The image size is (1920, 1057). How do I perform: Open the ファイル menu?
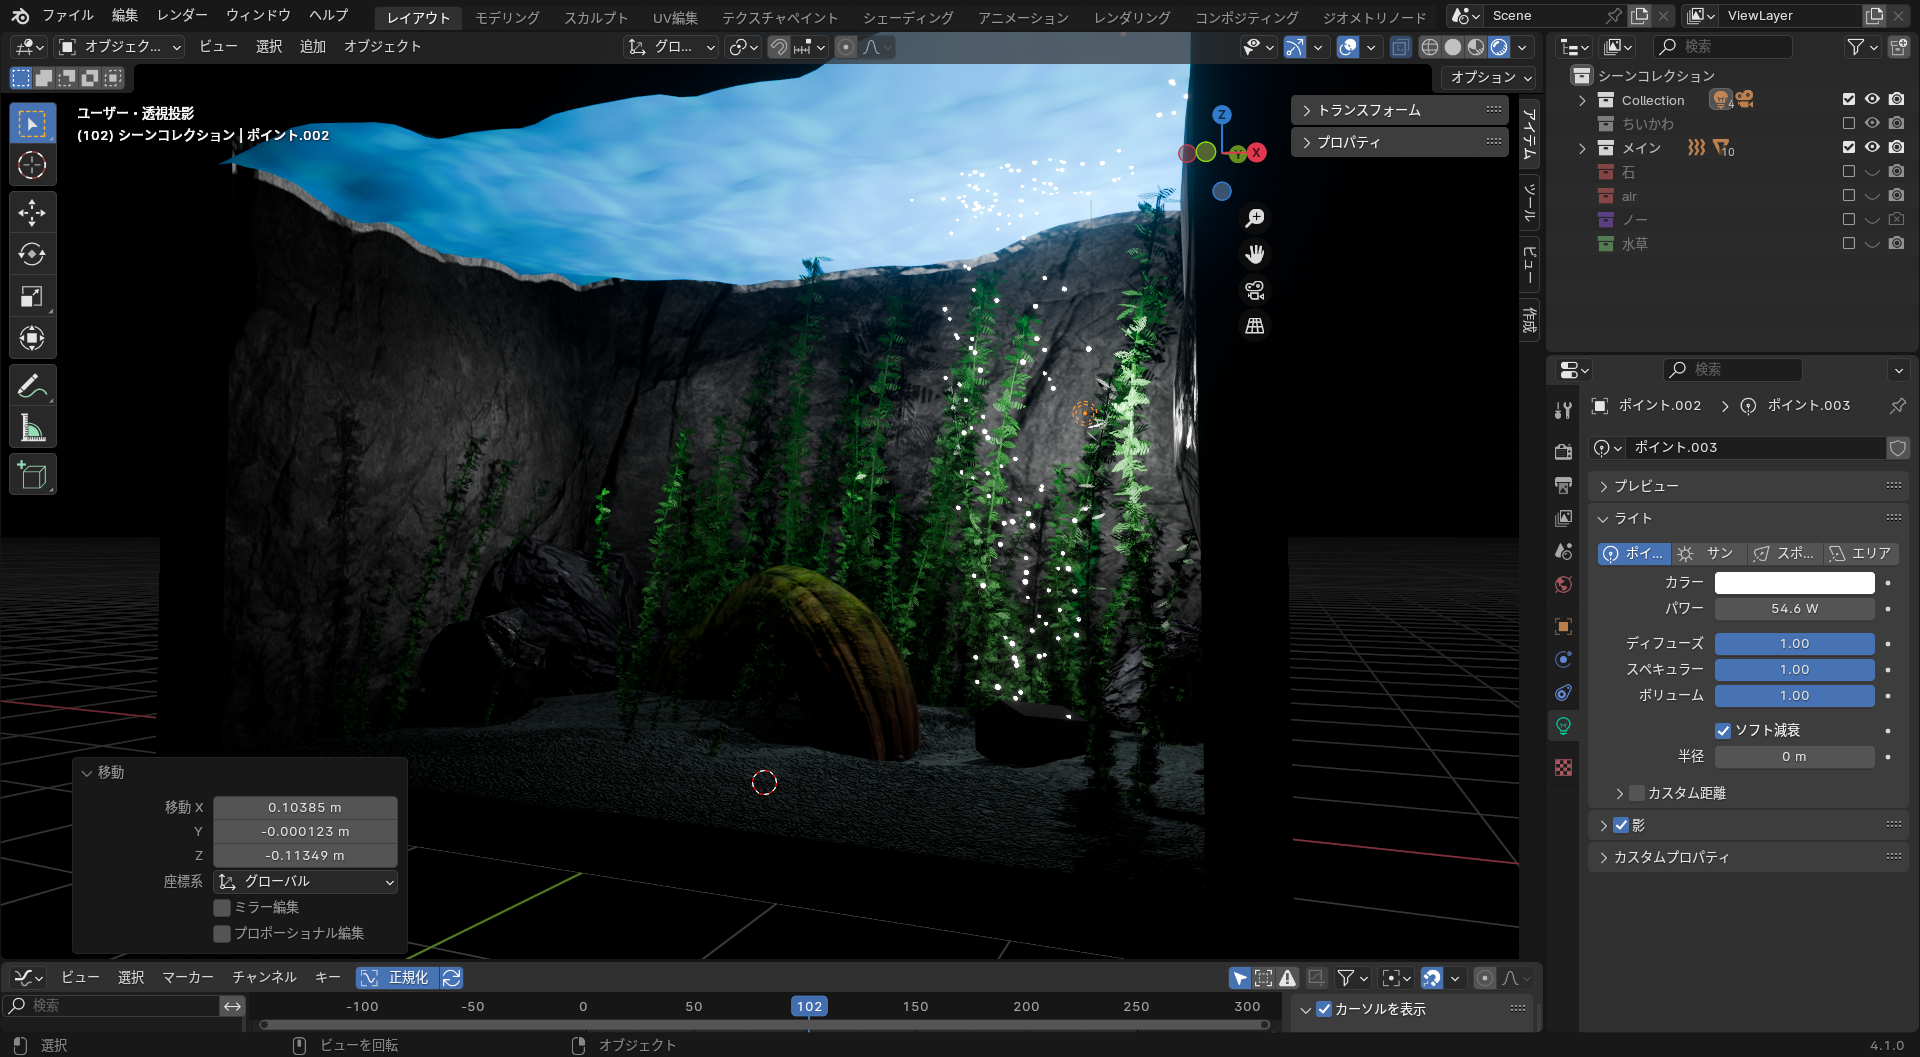(x=67, y=15)
